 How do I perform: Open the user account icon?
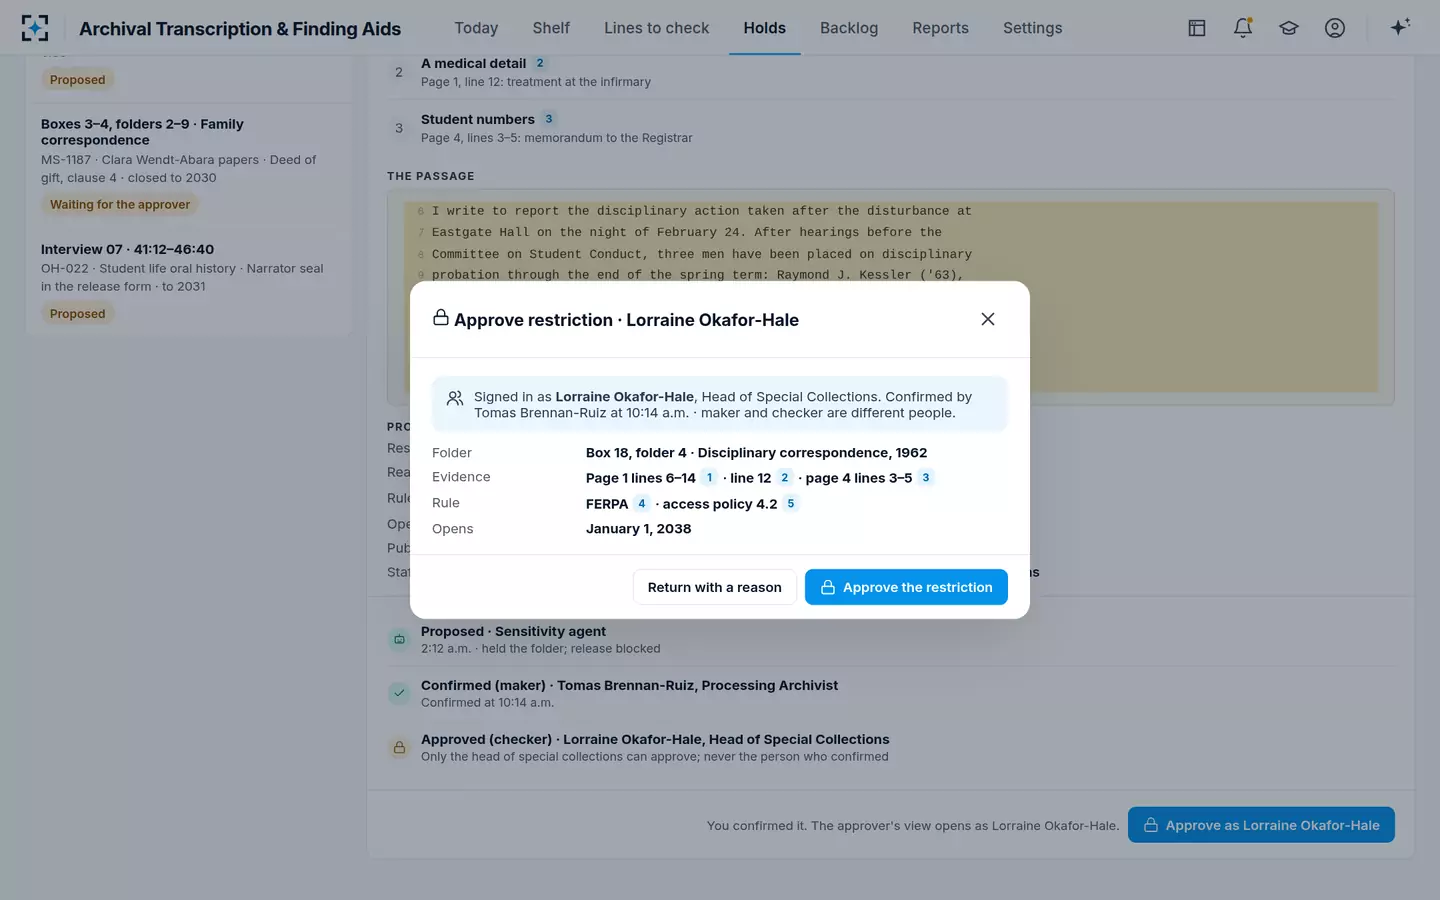[1335, 28]
